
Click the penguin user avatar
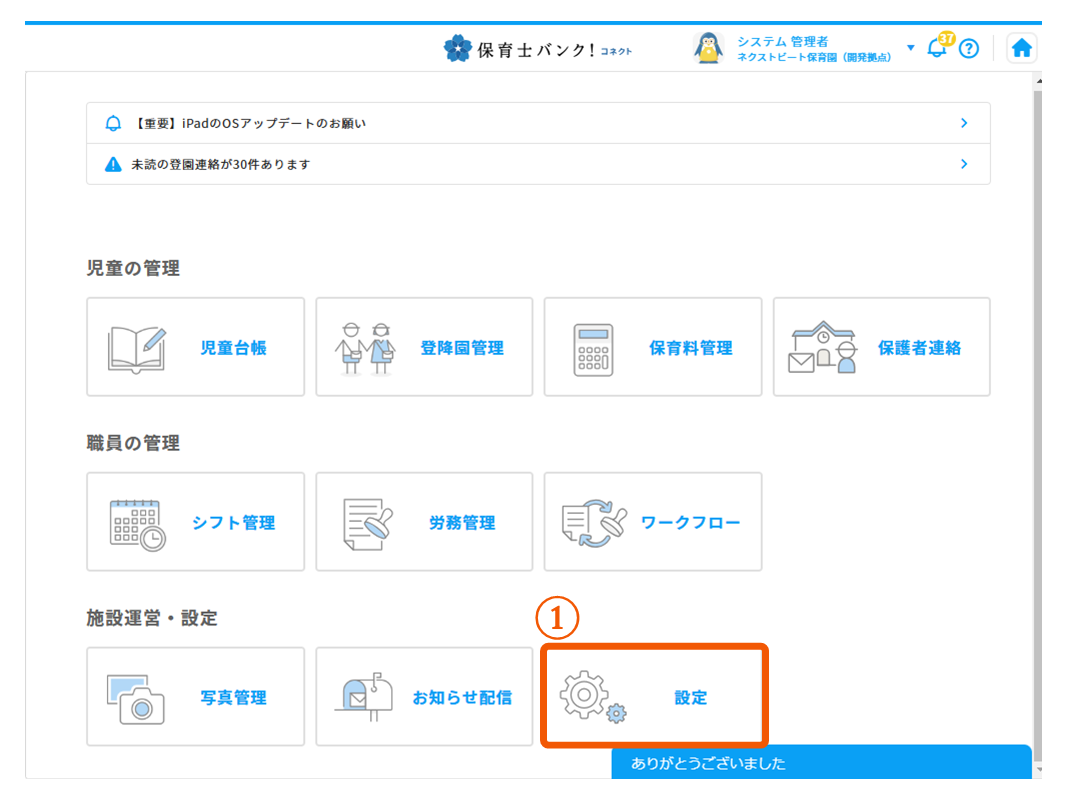point(709,48)
